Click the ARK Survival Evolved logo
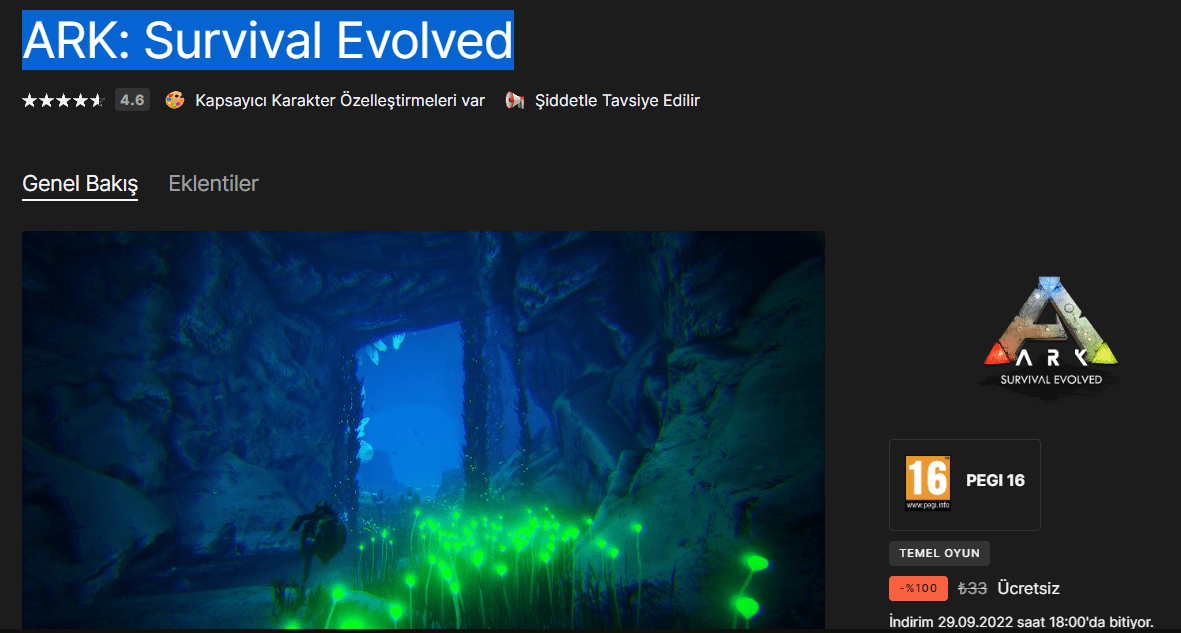Screen dimensions: 1181x633 (x=1052, y=336)
